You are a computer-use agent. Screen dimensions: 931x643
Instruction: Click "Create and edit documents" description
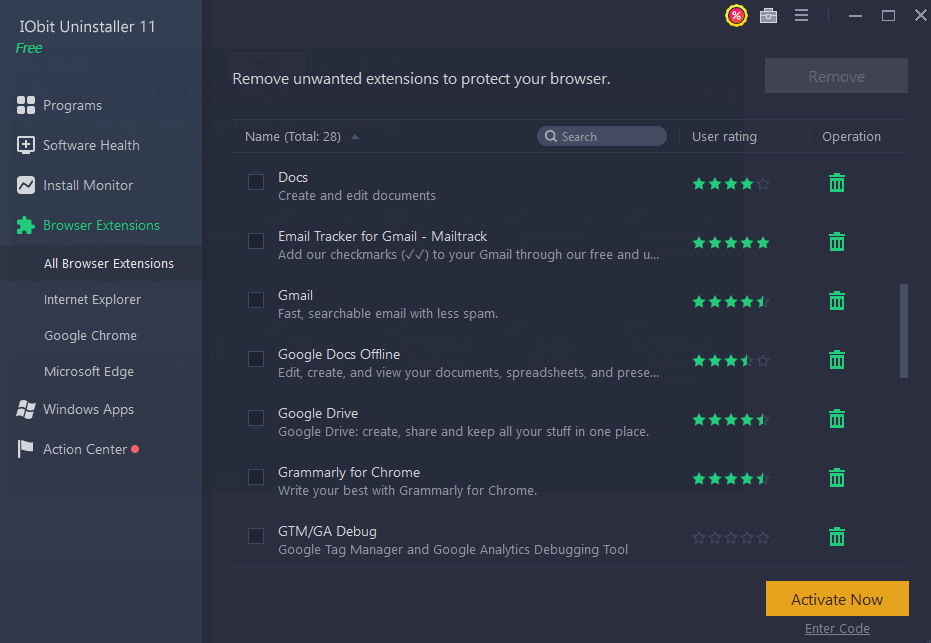(356, 195)
